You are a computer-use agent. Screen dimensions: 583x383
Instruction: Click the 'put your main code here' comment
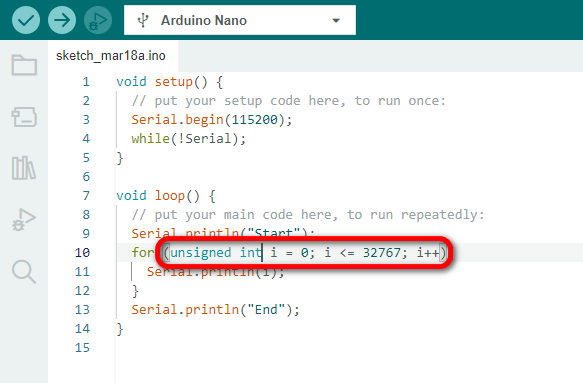(x=308, y=215)
